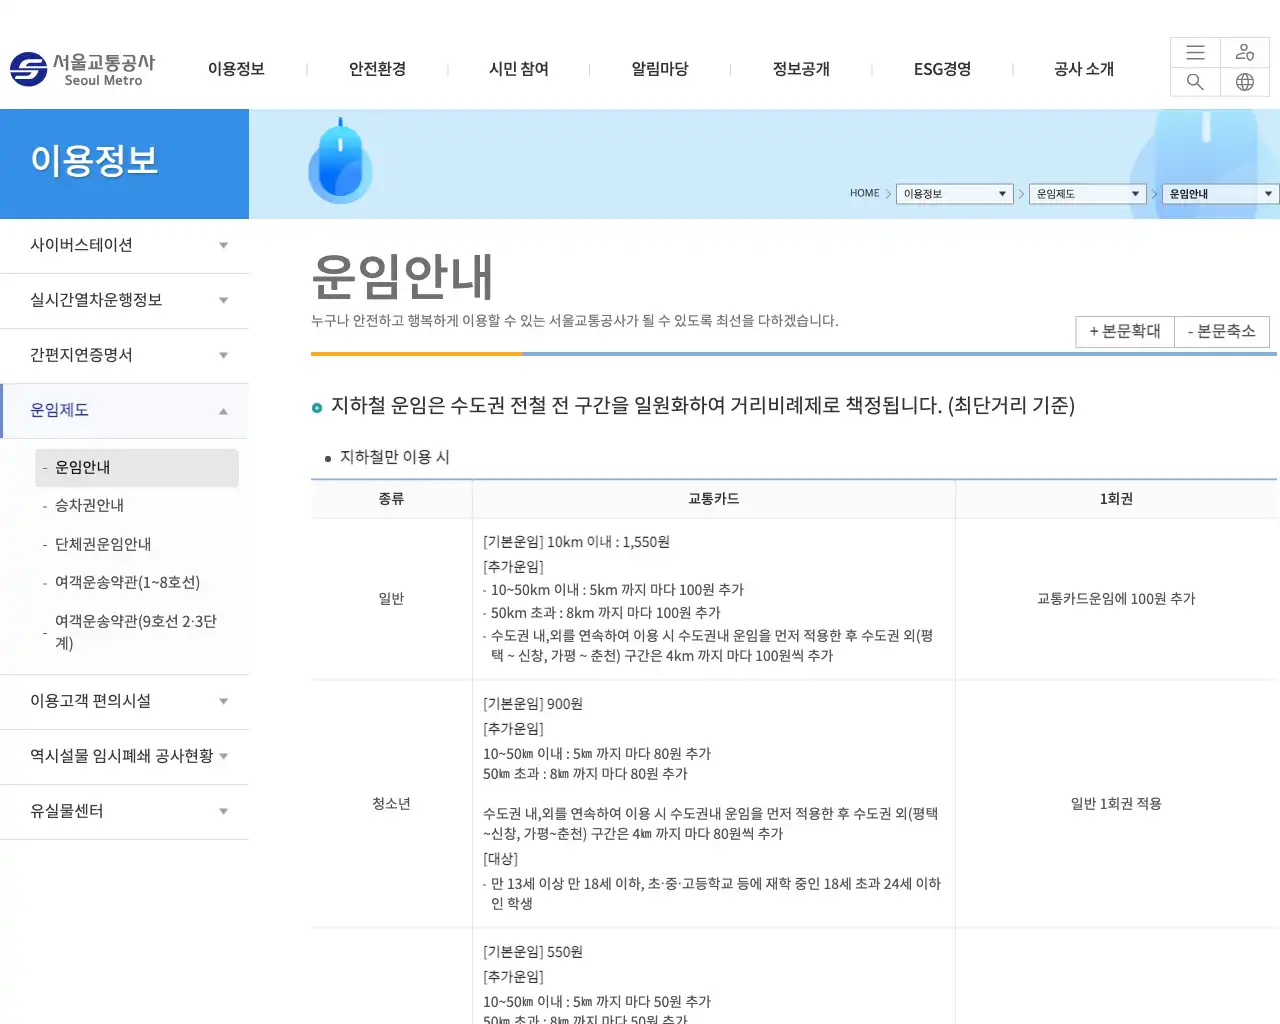The height and width of the screenshot is (1024, 1280).
Task: Open the search magnifier icon
Action: pyautogui.click(x=1195, y=82)
